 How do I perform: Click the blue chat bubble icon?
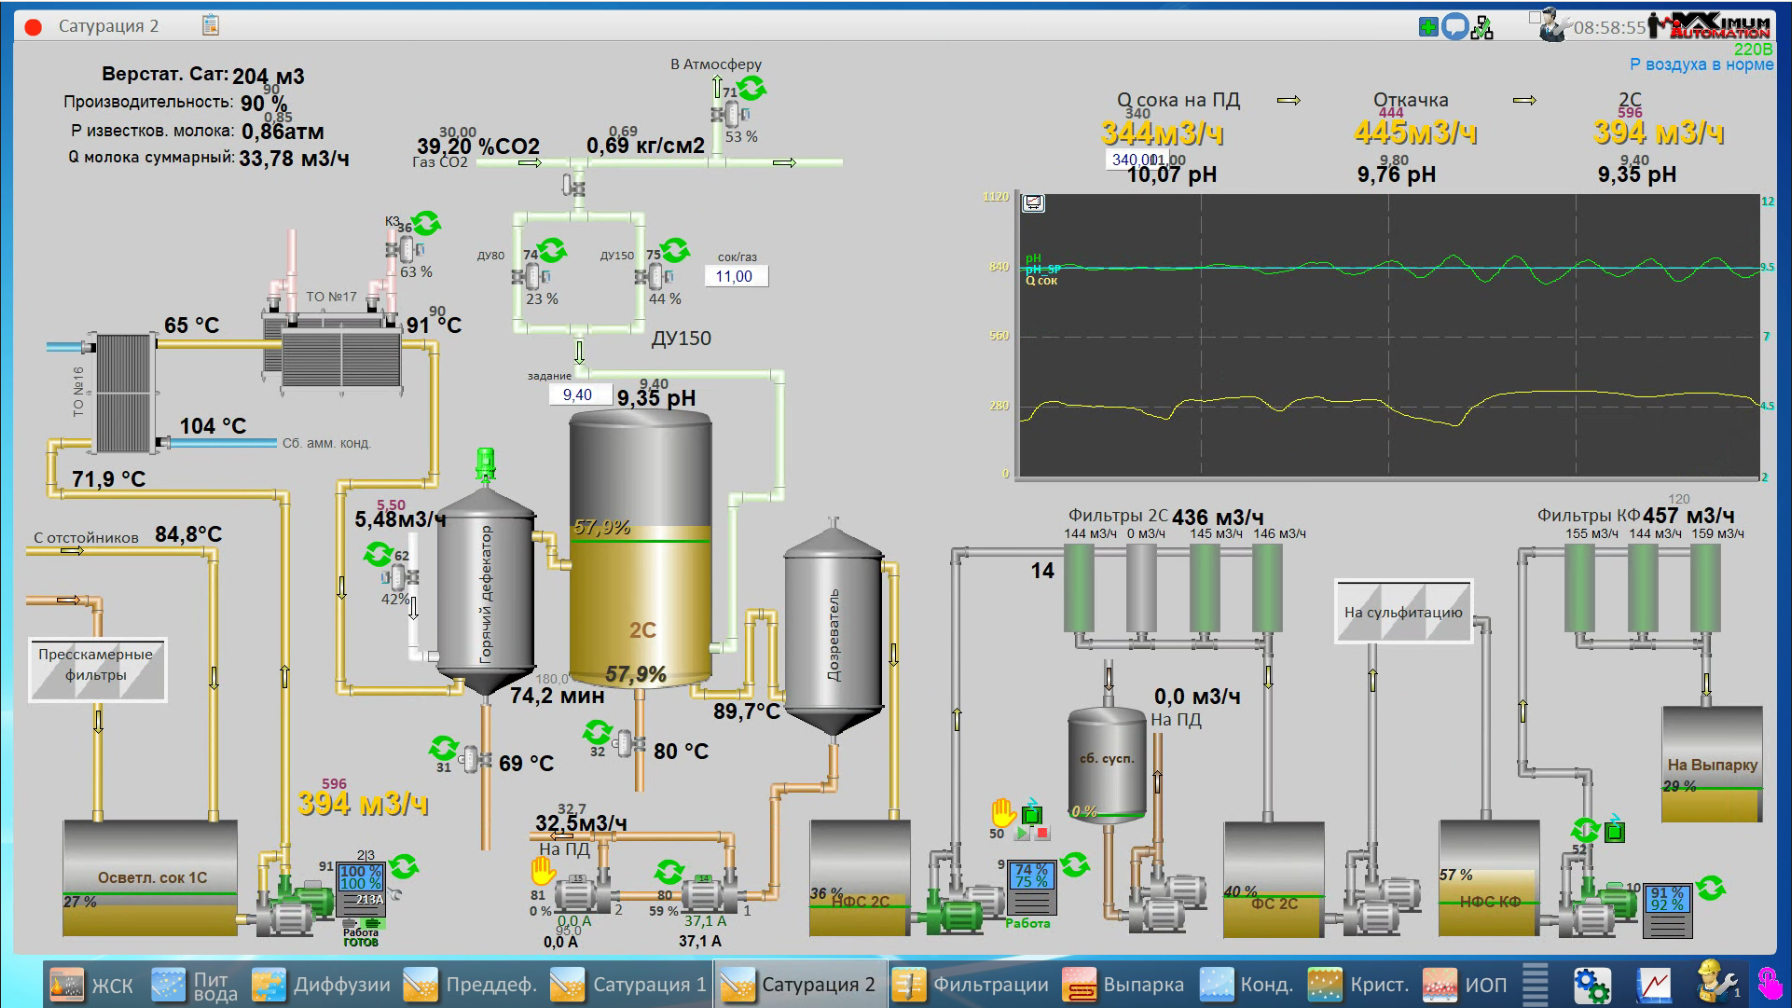(x=1455, y=27)
